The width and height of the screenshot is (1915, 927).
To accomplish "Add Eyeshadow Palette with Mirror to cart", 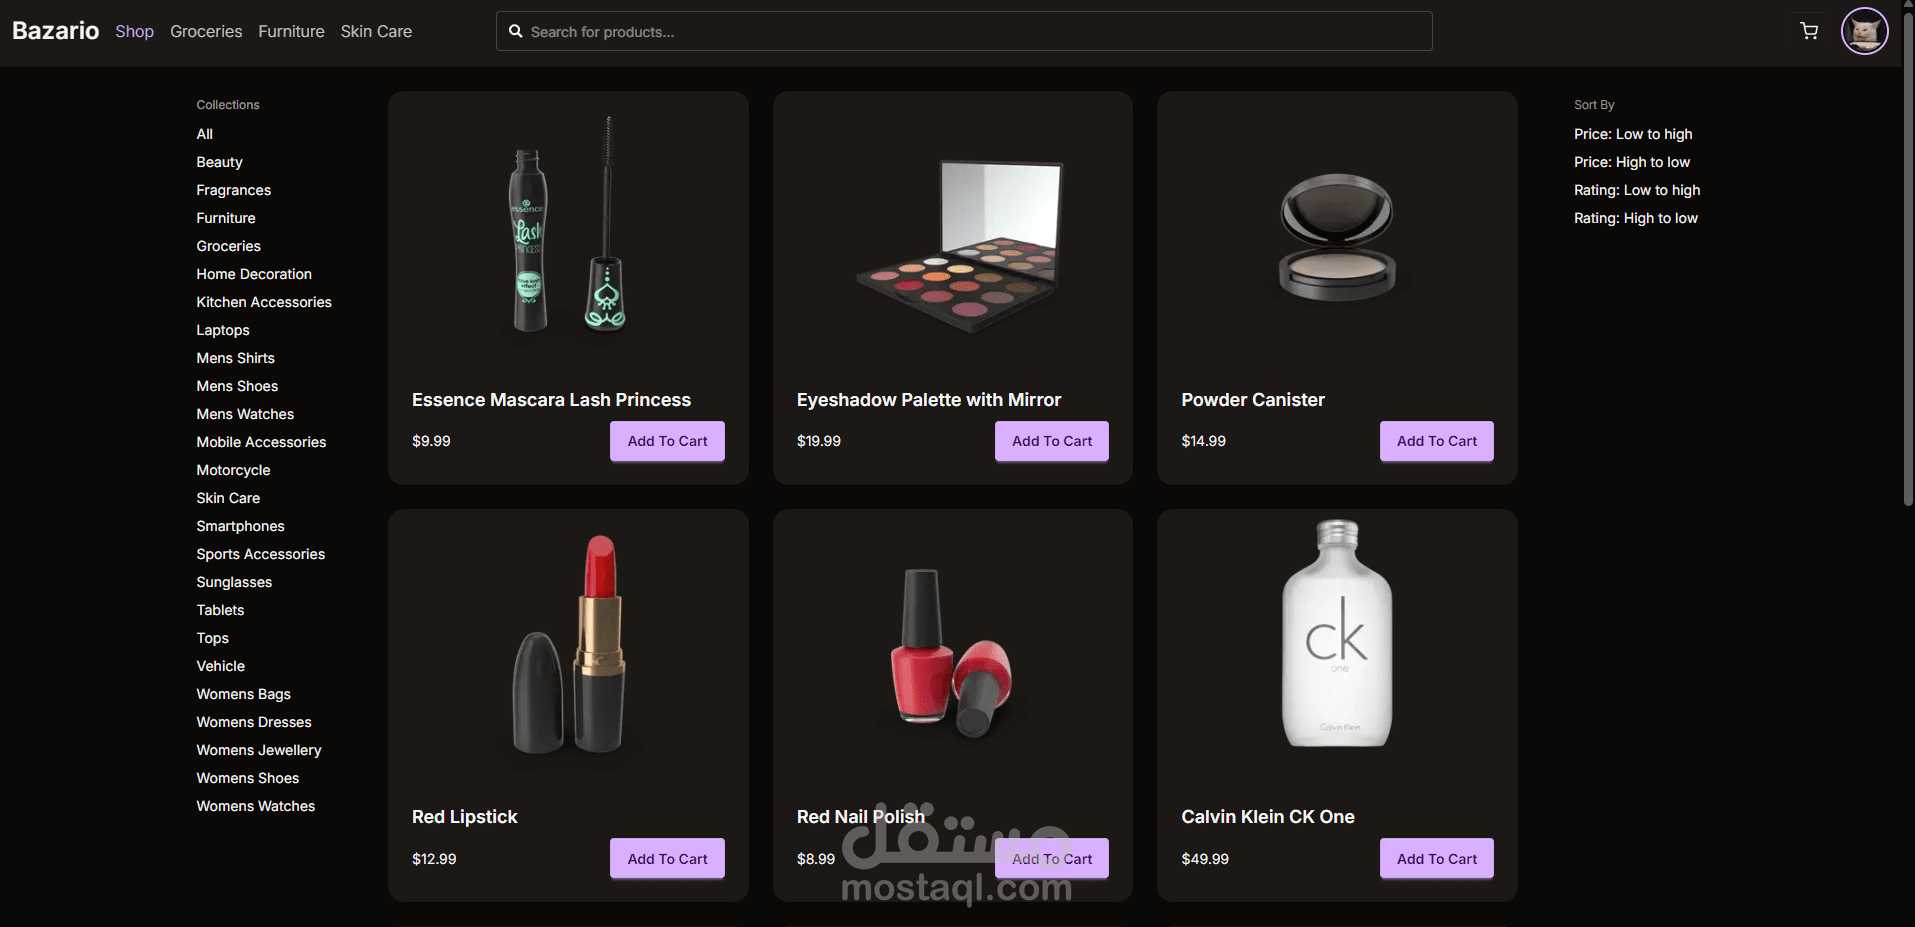I will [x=1052, y=441].
